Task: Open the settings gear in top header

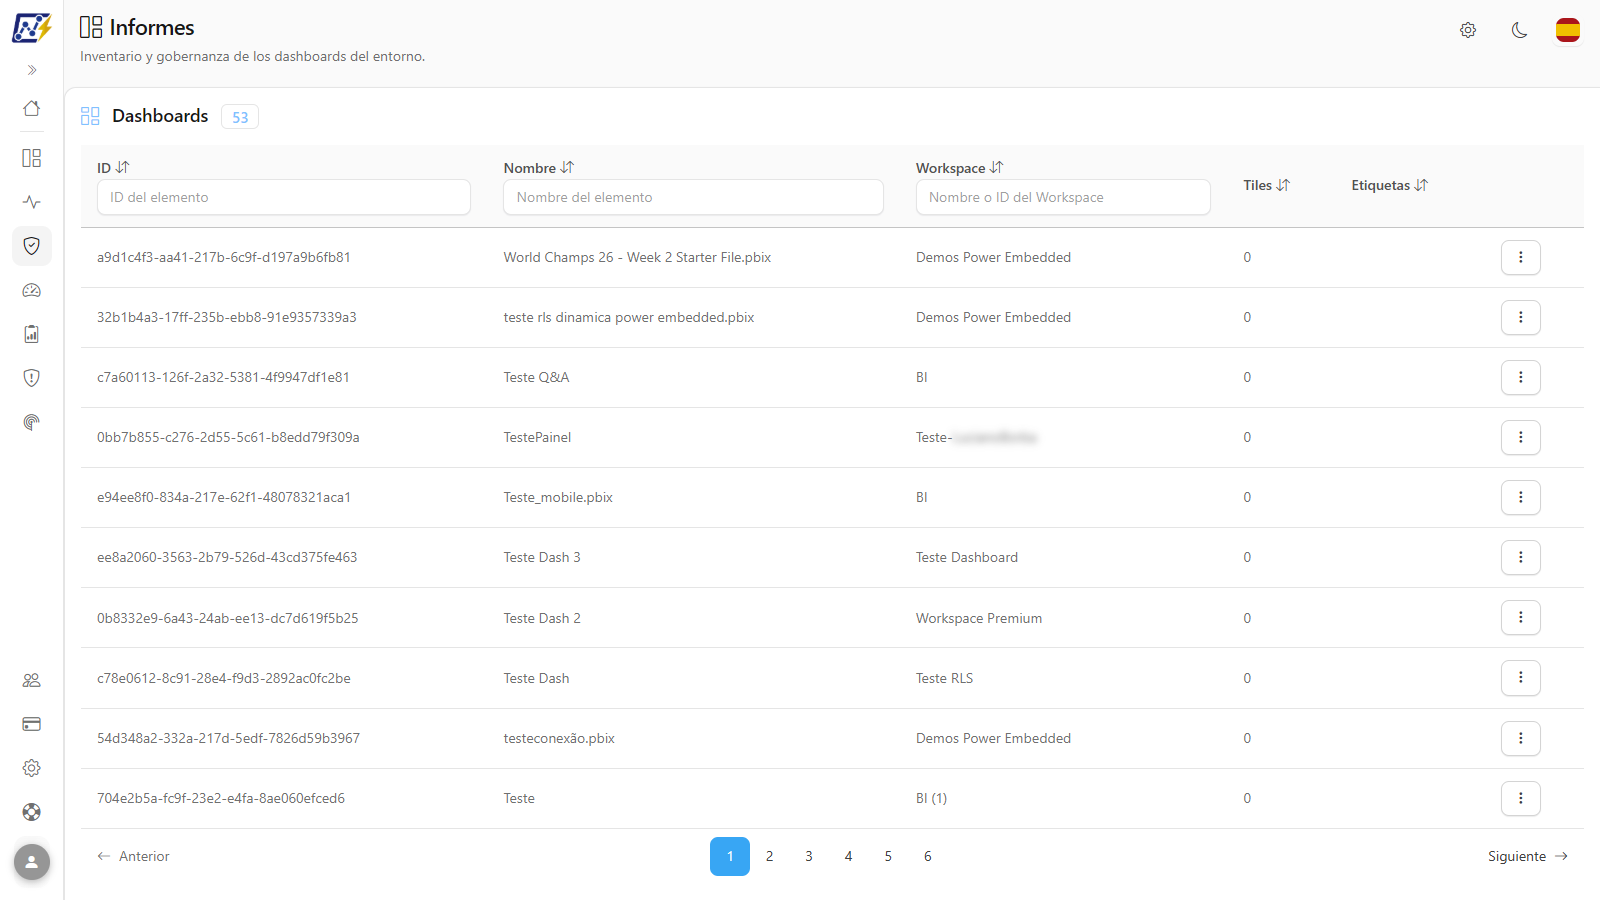Action: coord(1468,30)
